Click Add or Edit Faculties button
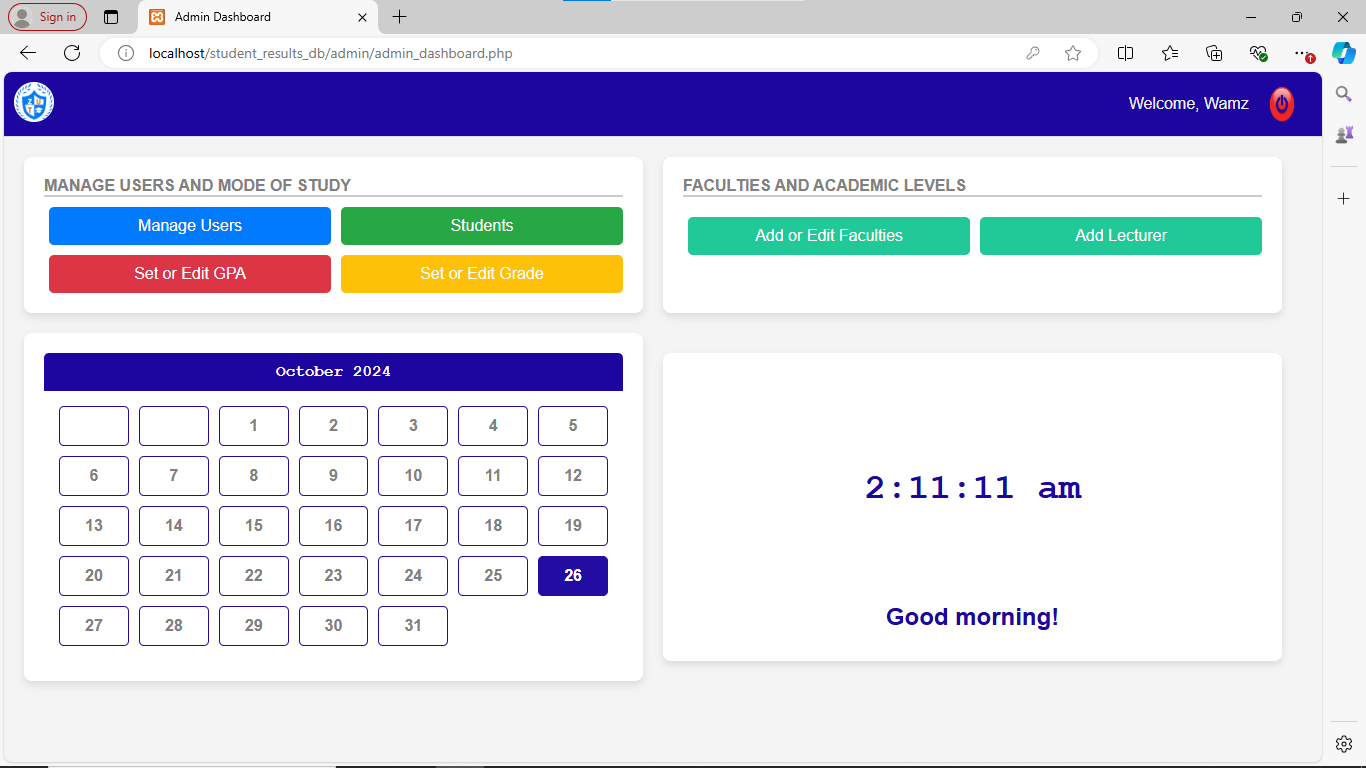This screenshot has width=1366, height=768. [x=828, y=236]
